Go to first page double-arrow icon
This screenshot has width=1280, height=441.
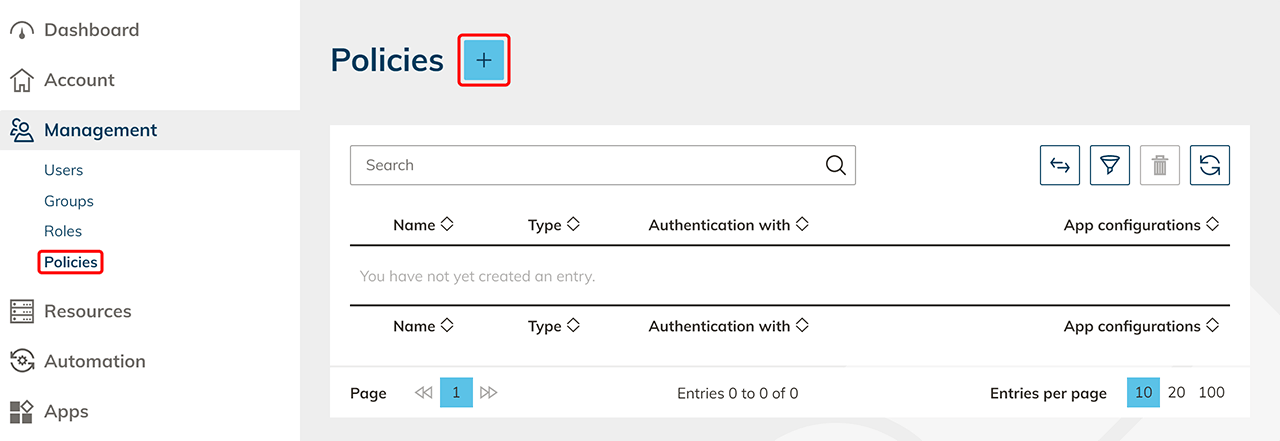pos(423,393)
